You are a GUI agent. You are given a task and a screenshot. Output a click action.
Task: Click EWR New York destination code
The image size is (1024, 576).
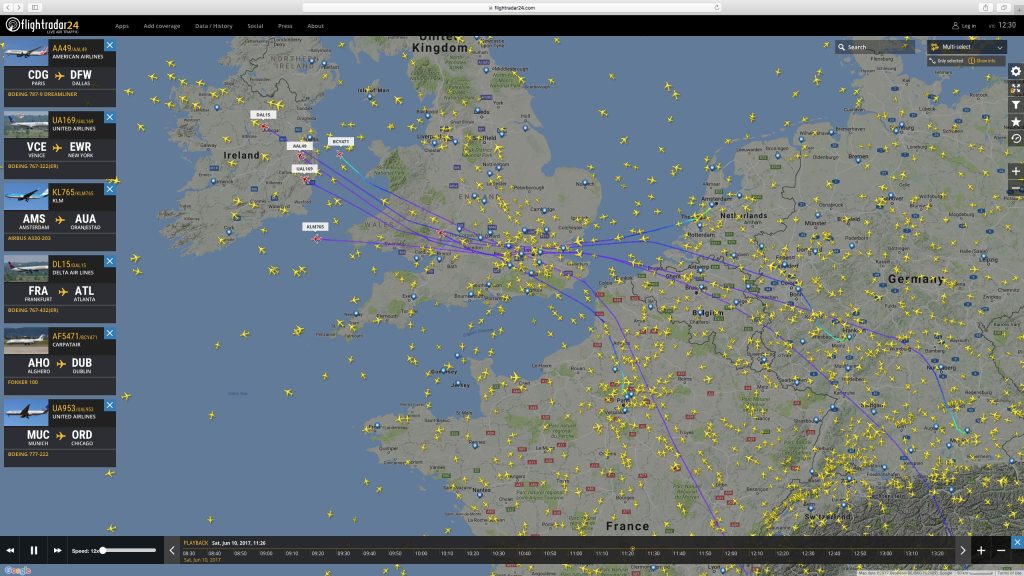[80, 147]
